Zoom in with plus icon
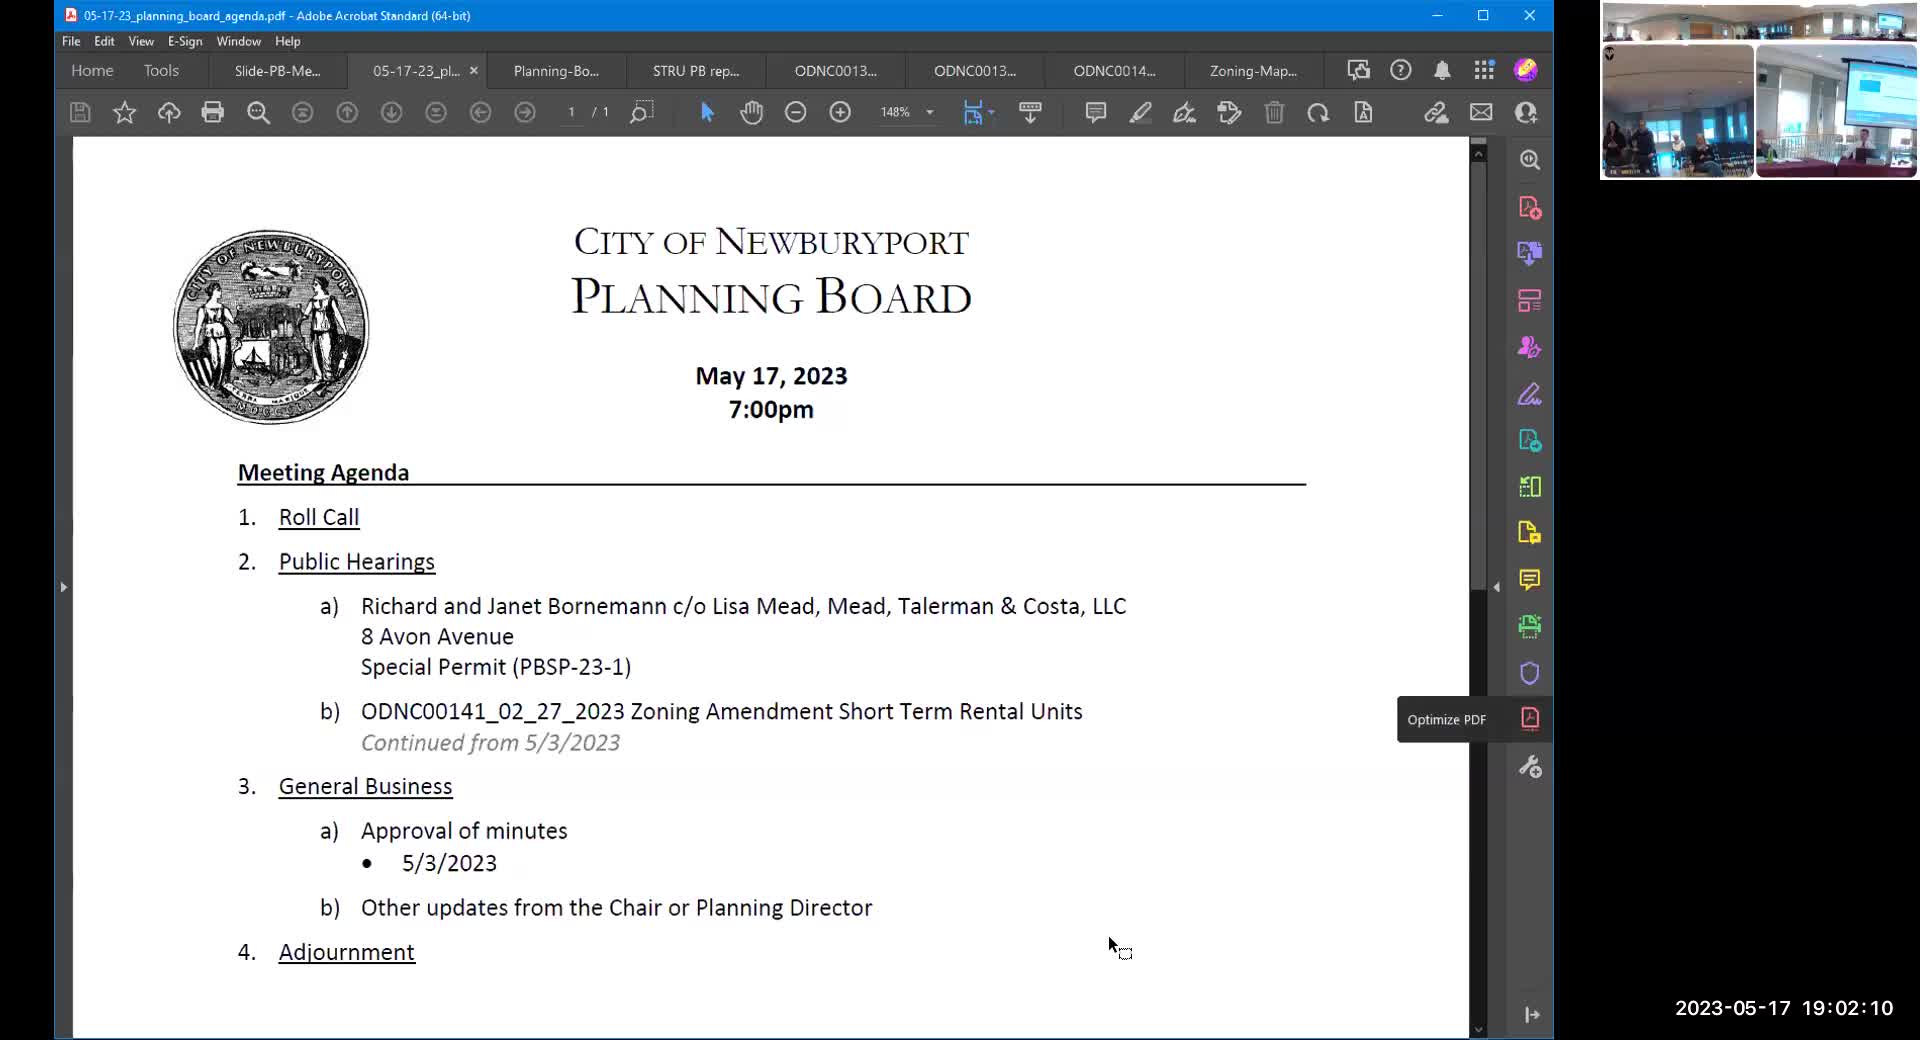The height and width of the screenshot is (1040, 1920). click(840, 113)
